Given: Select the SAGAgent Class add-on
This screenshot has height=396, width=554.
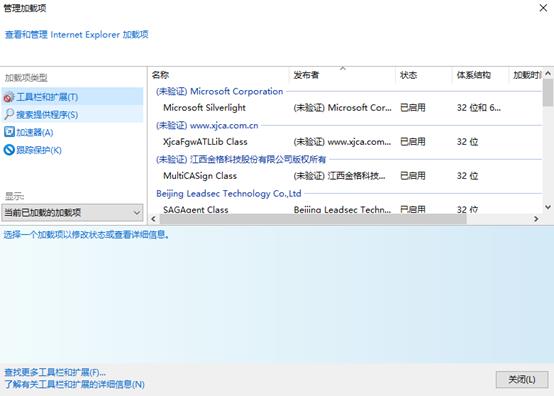Looking at the screenshot, I should tap(195, 209).
